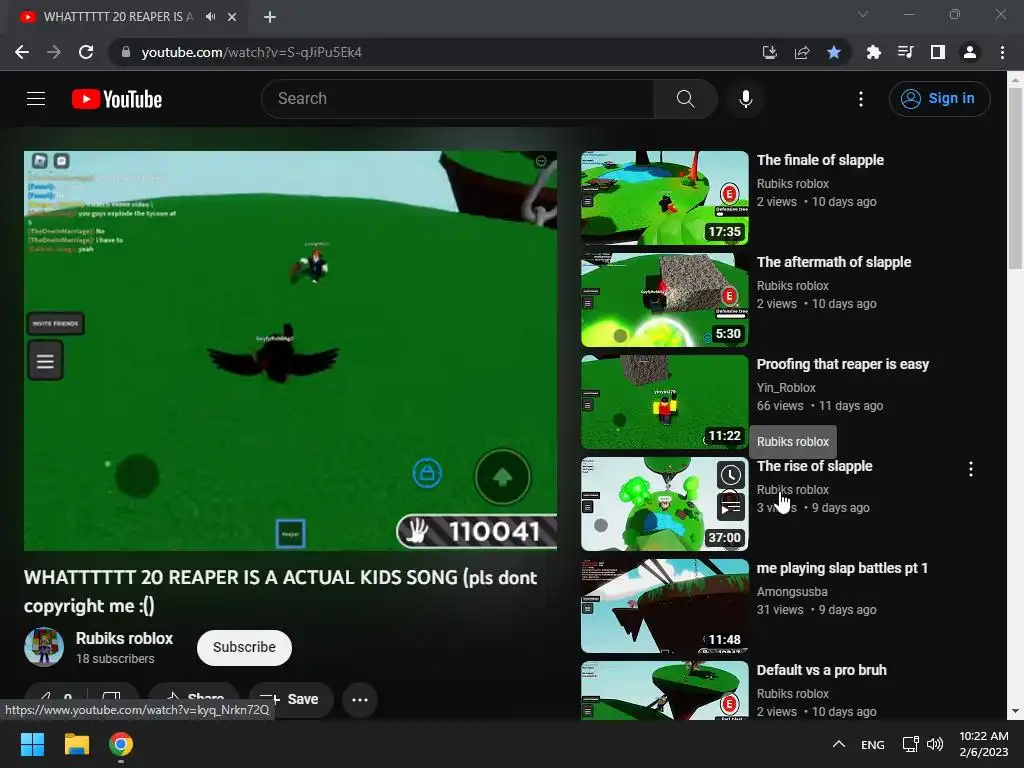
Task: Open YouTube settings three-dot menu
Action: point(861,99)
